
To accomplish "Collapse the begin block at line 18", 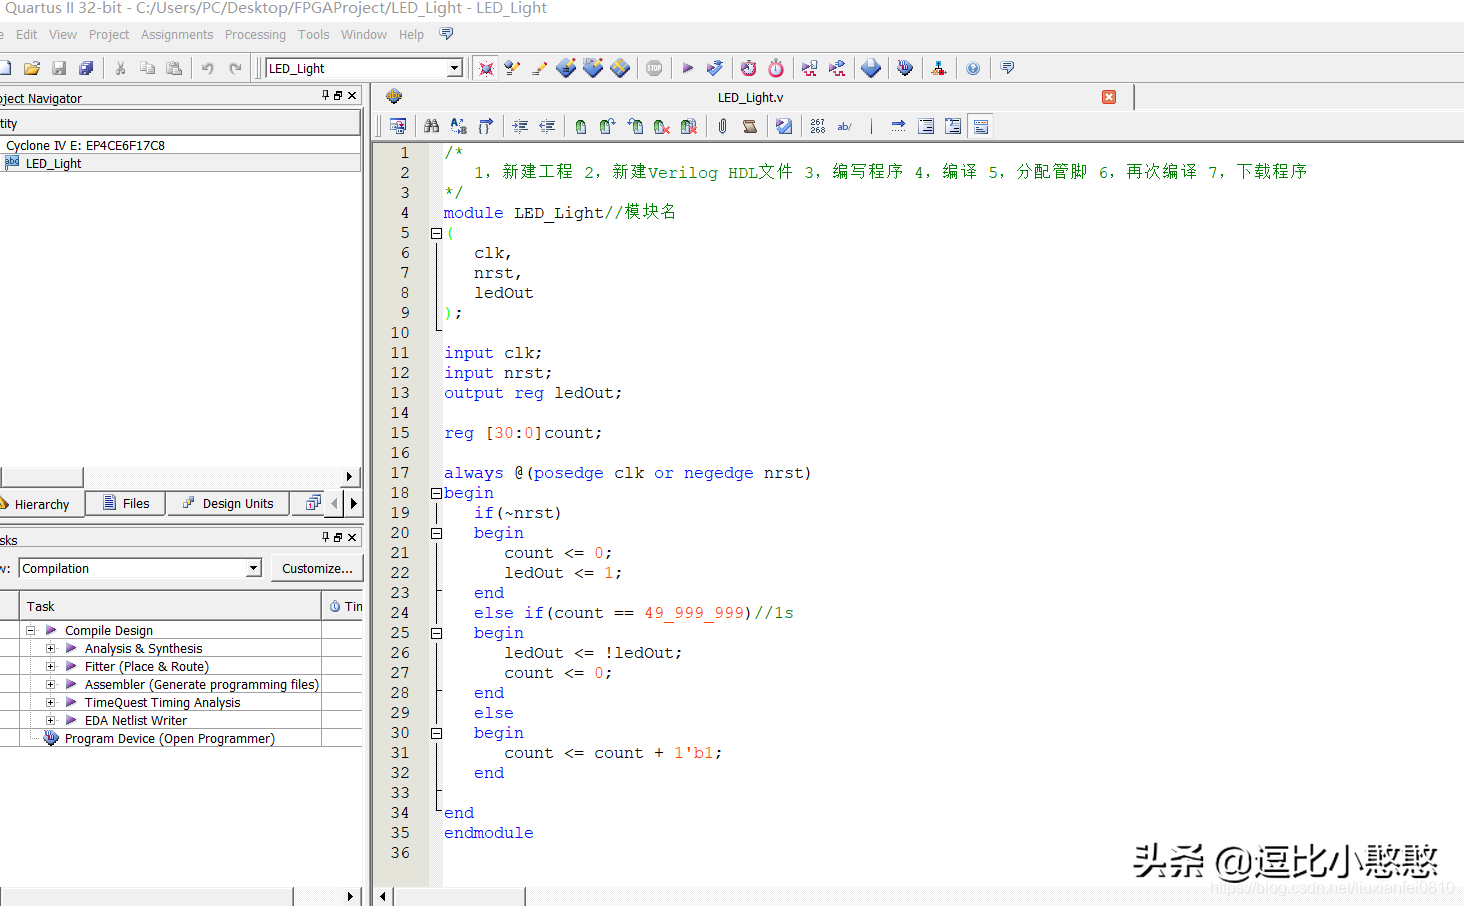I will tap(436, 493).
